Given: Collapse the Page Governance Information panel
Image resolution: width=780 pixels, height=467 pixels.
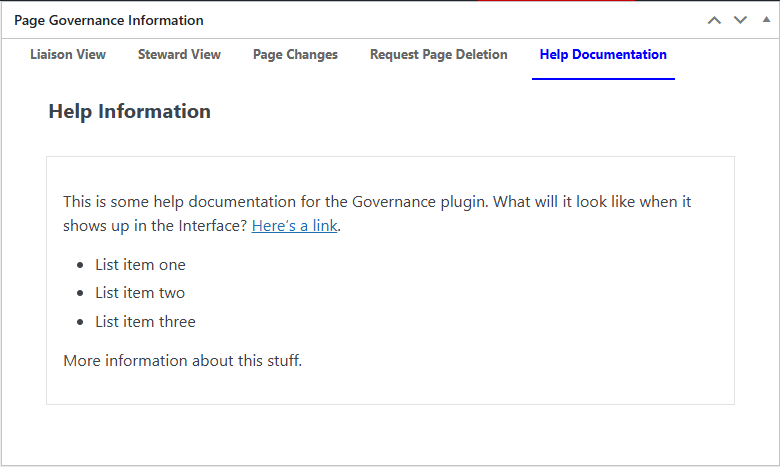Looking at the screenshot, I should coord(766,20).
